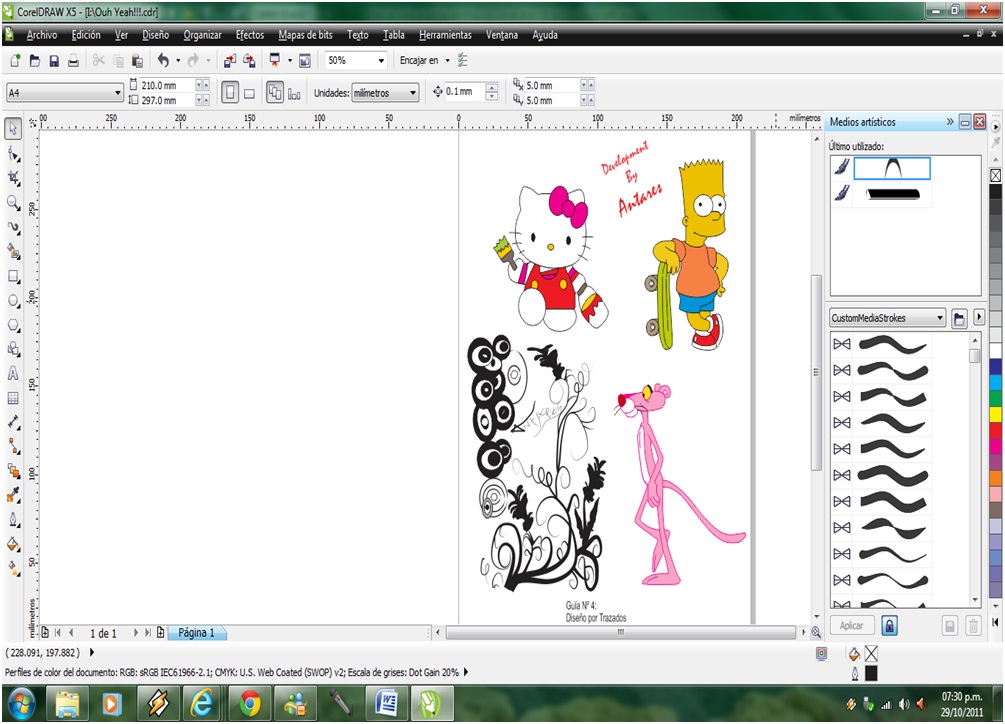The height and width of the screenshot is (724, 1005).
Task: Select the Color Eyedropper tool
Action: click(x=13, y=495)
